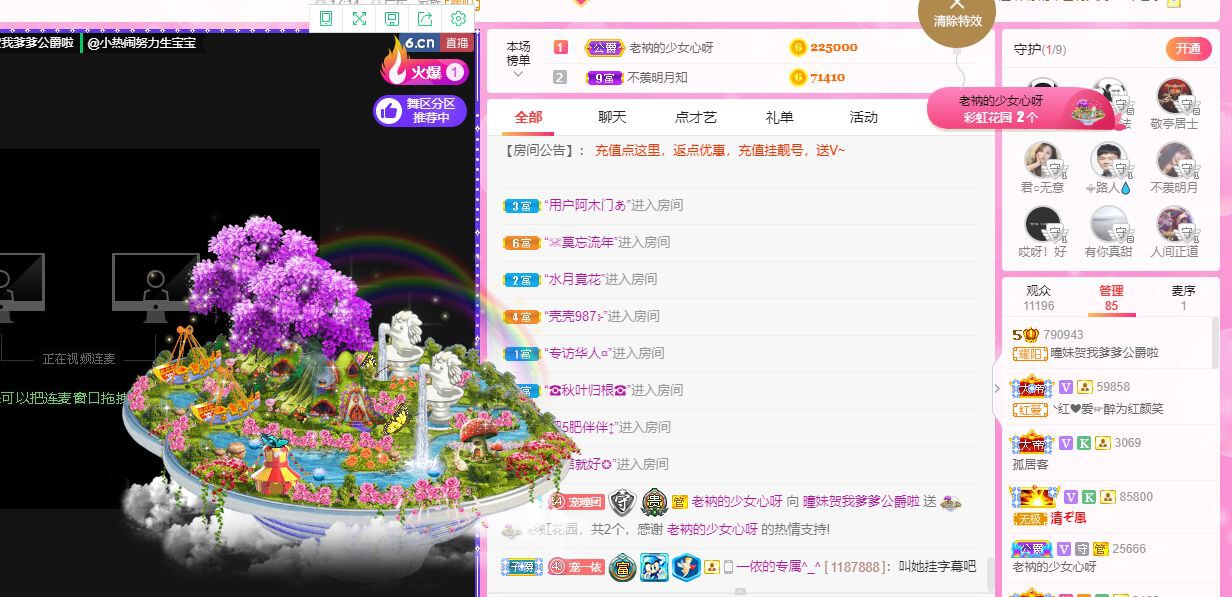1232x597 pixels.
Task: Click the 3富 badge next to 用户阿木门
Action: click(x=520, y=205)
